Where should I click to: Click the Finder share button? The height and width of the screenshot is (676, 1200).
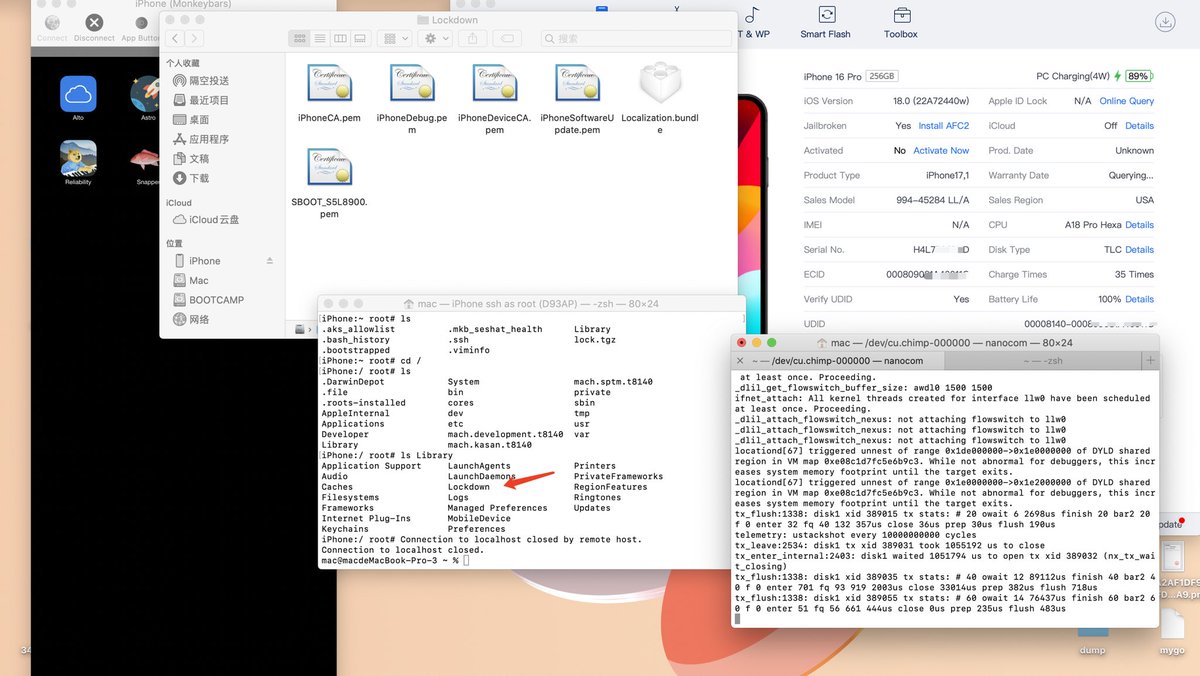[x=473, y=38]
